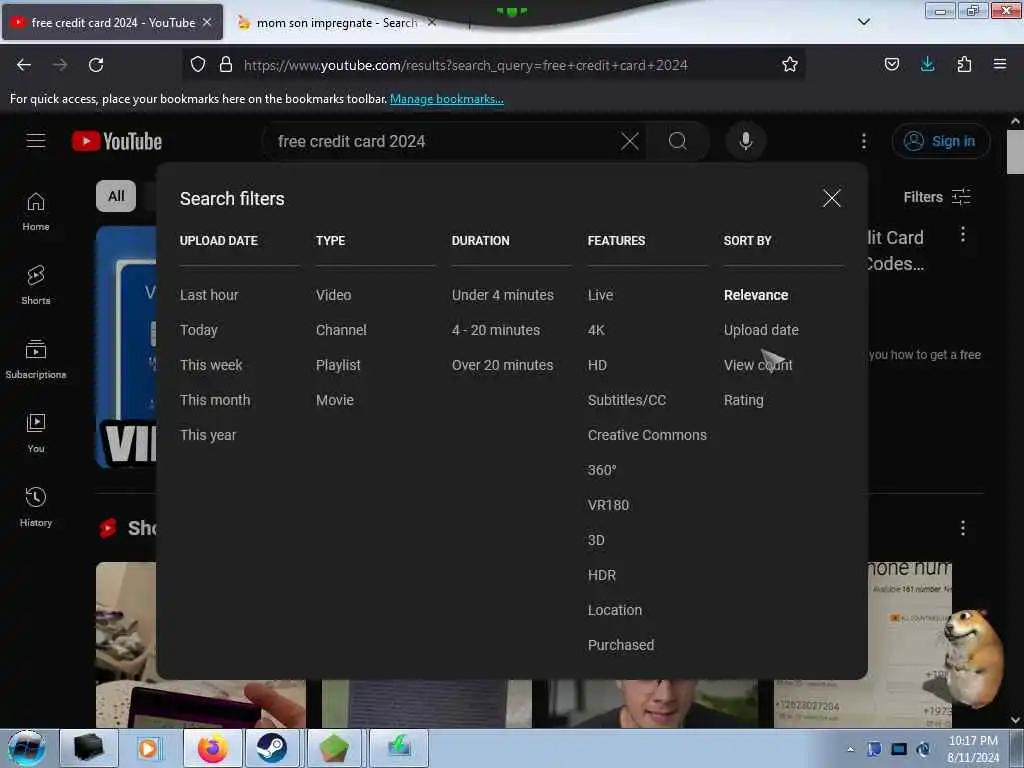Filter uploads by This week
Screen dimensions: 1024x768
tap(211, 365)
